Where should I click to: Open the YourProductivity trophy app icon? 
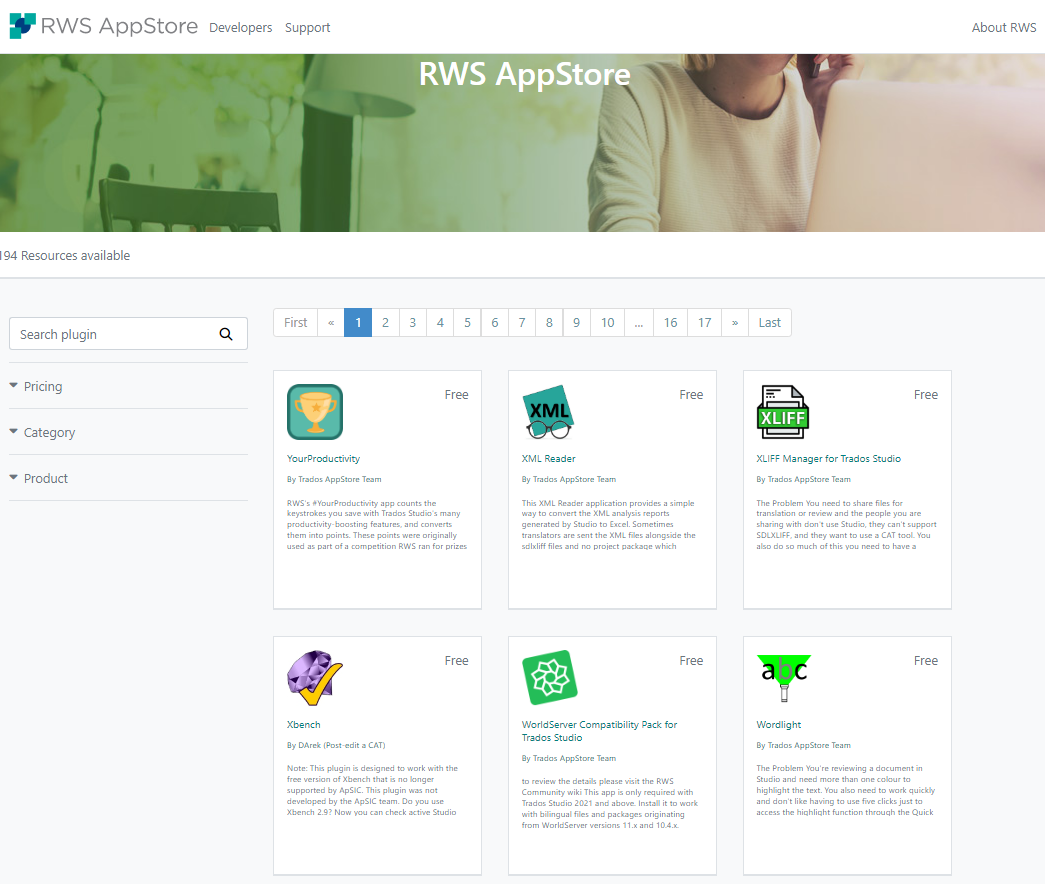tap(314, 411)
